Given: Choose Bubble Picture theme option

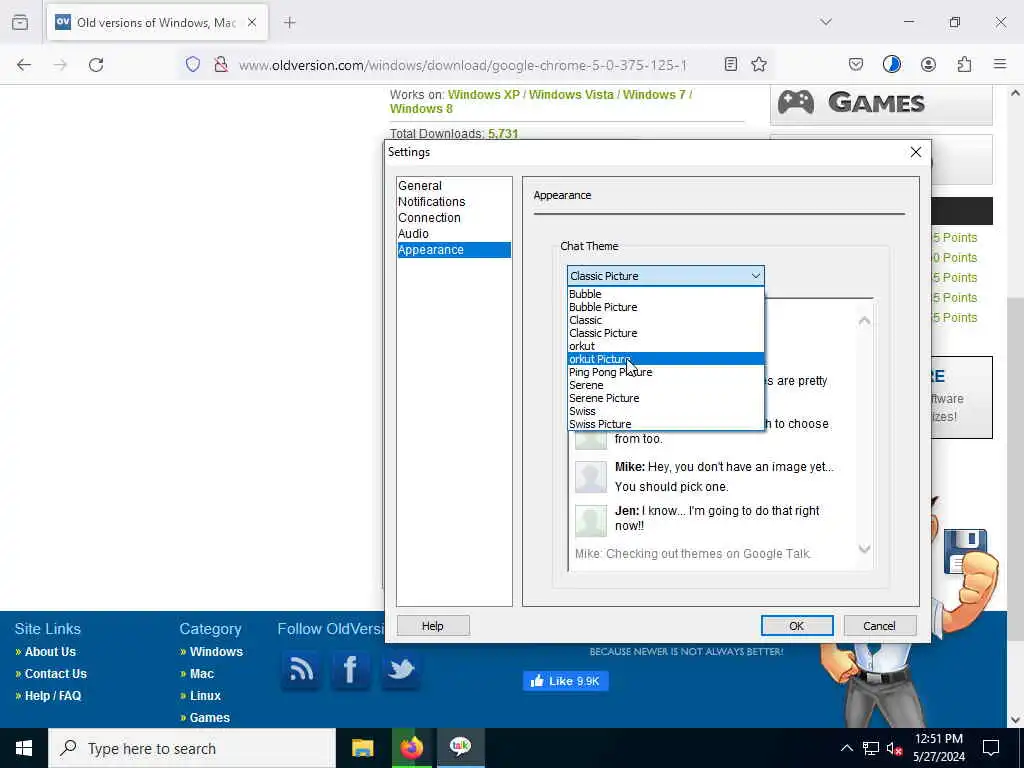Looking at the screenshot, I should tap(665, 307).
